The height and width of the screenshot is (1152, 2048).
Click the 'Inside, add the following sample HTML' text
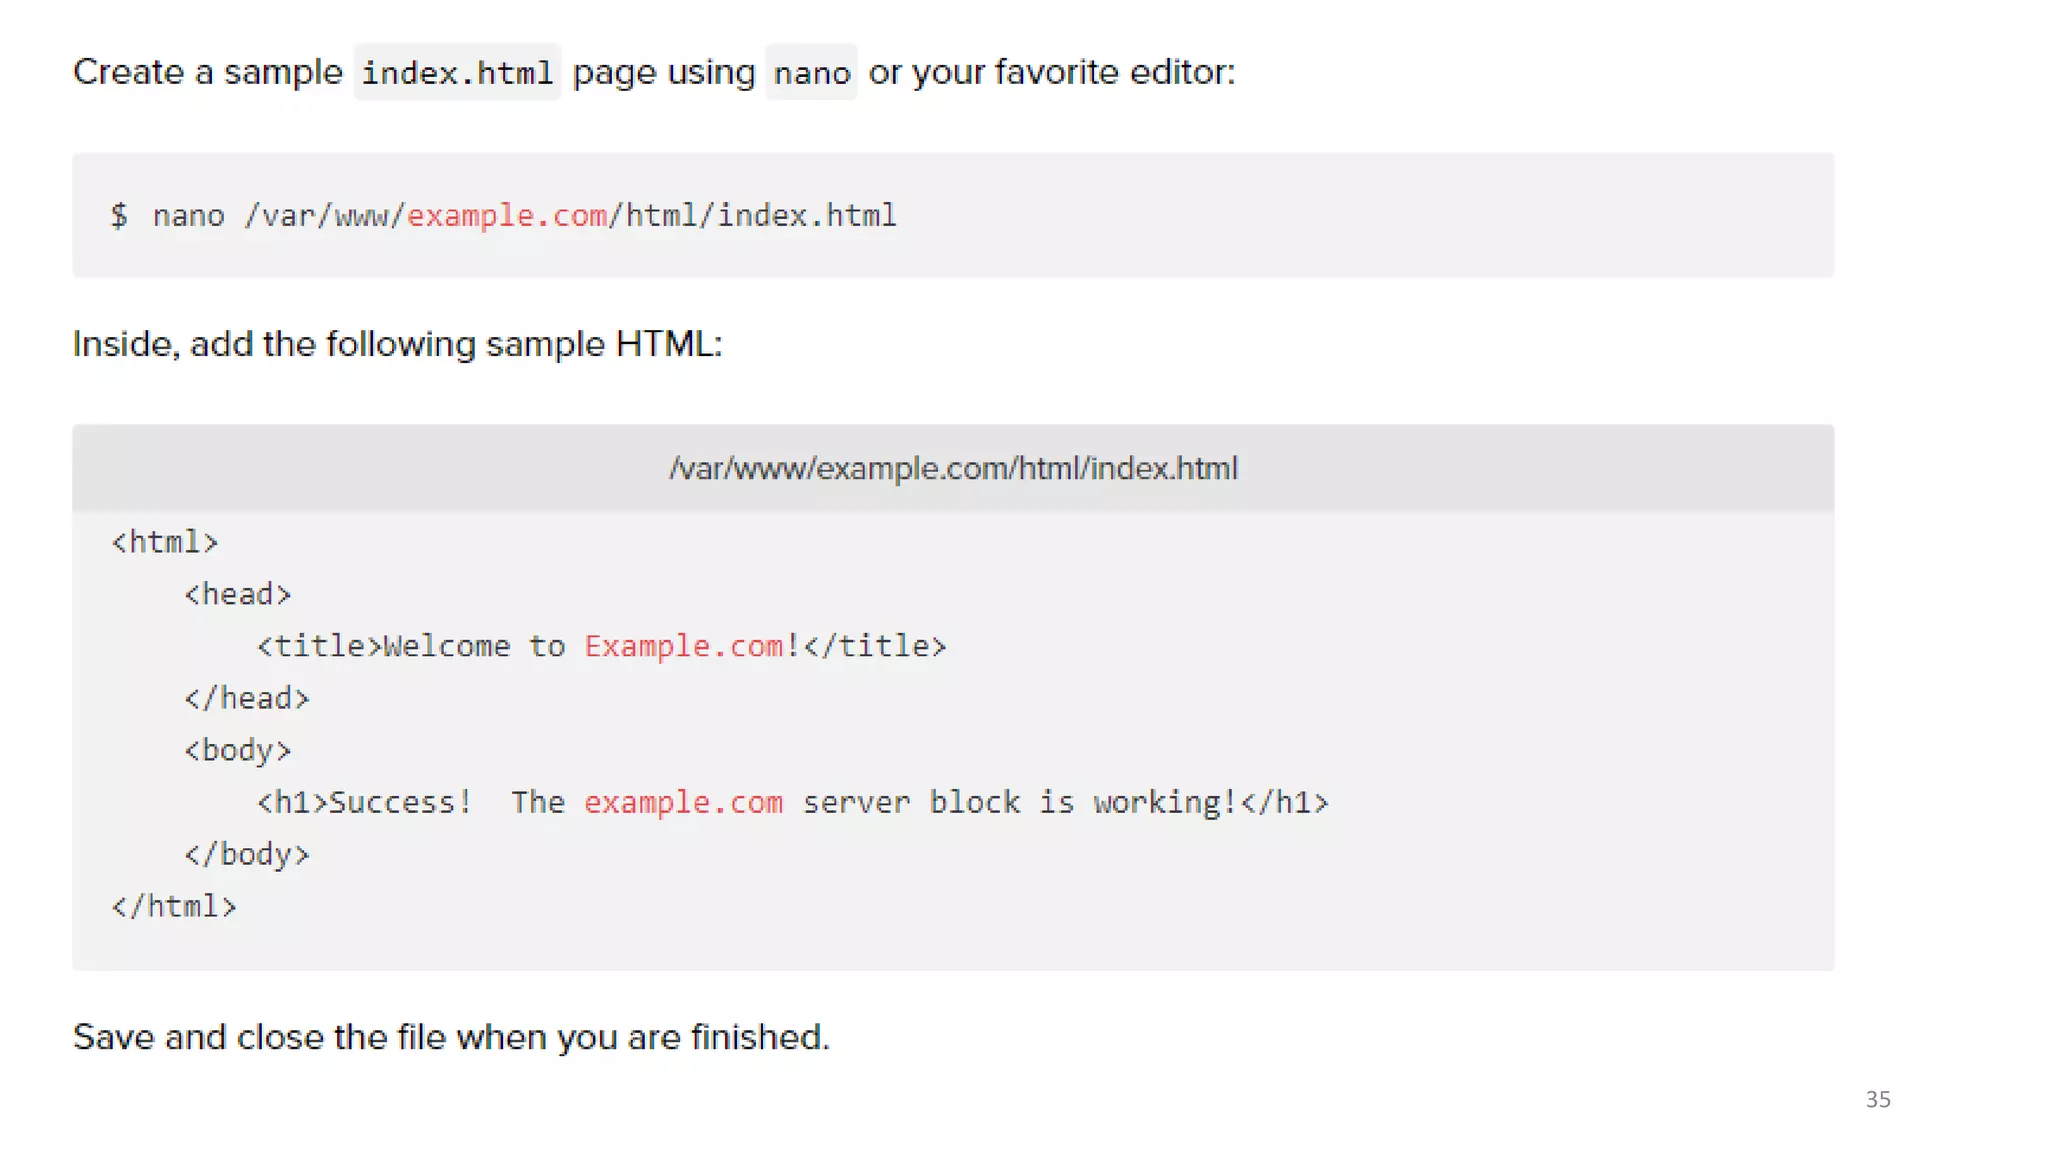[397, 344]
